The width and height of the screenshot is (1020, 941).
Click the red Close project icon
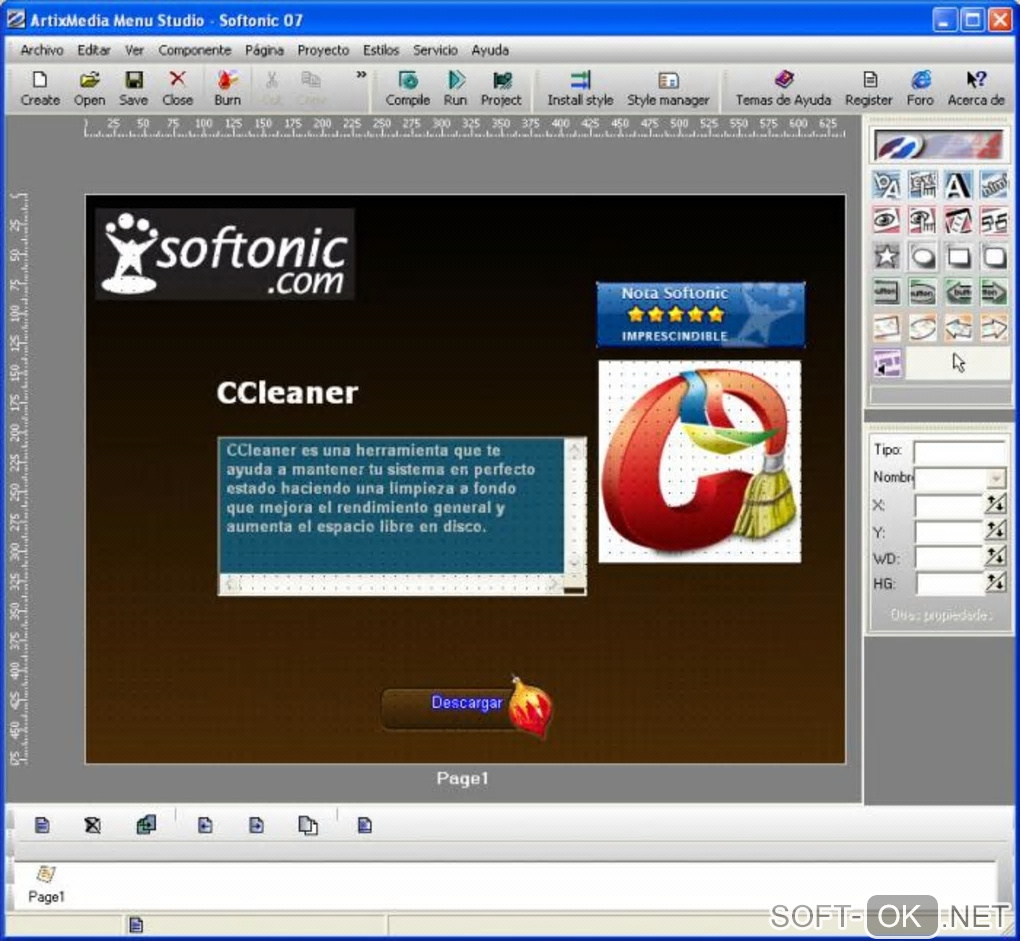[x=178, y=88]
